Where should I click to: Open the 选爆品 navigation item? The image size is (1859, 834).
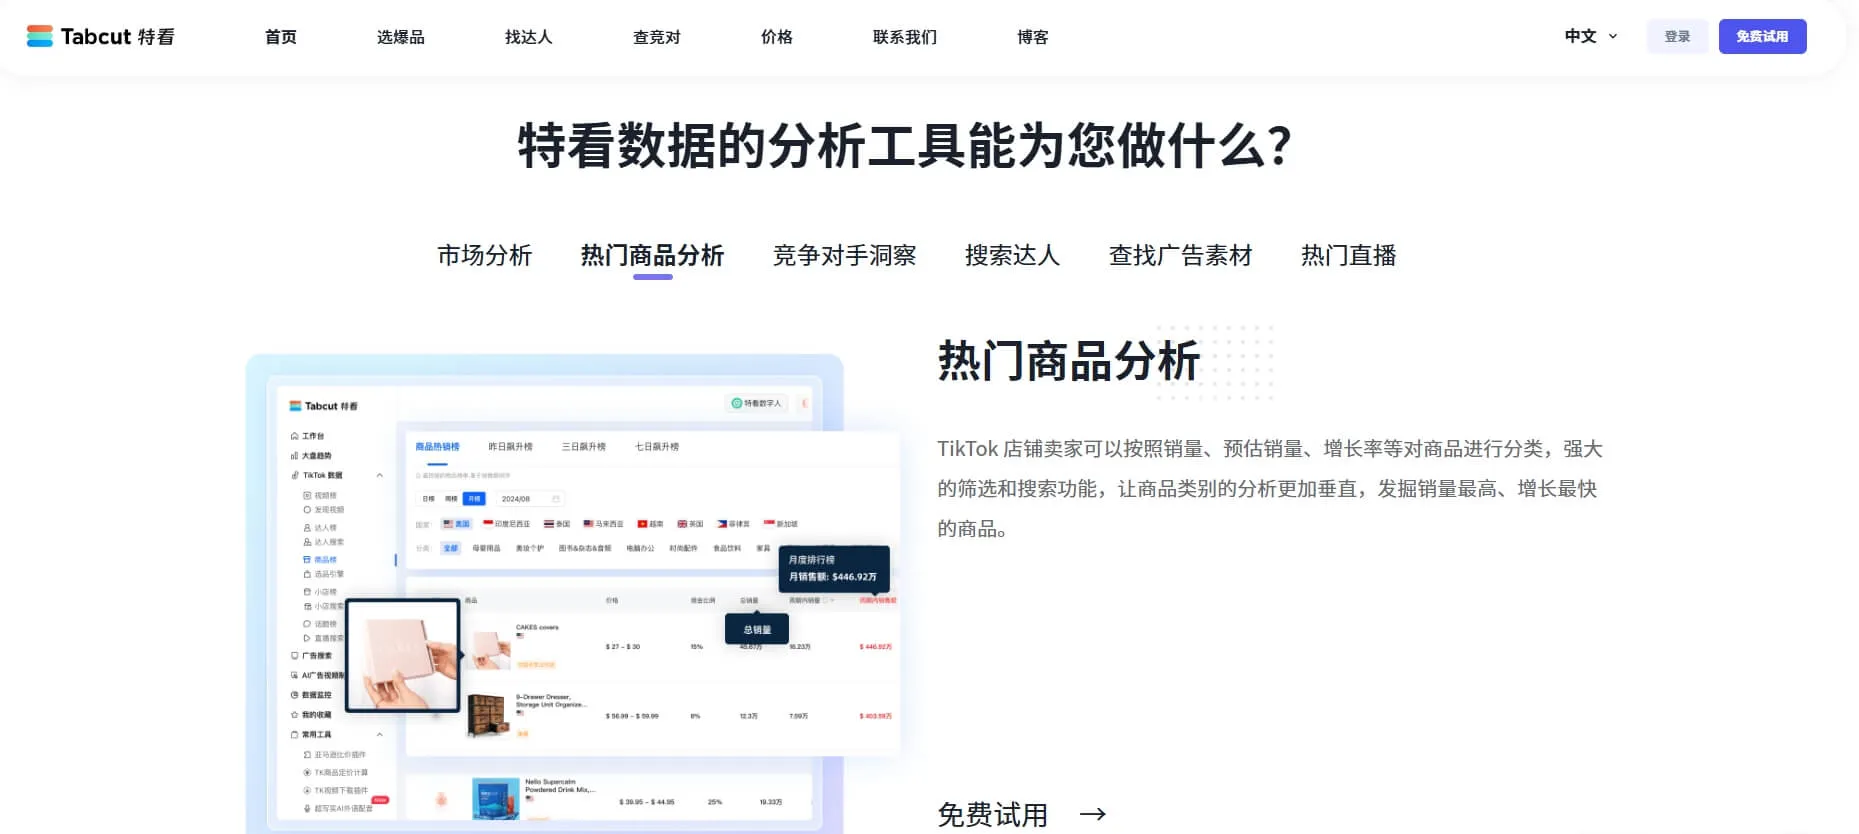pyautogui.click(x=401, y=37)
